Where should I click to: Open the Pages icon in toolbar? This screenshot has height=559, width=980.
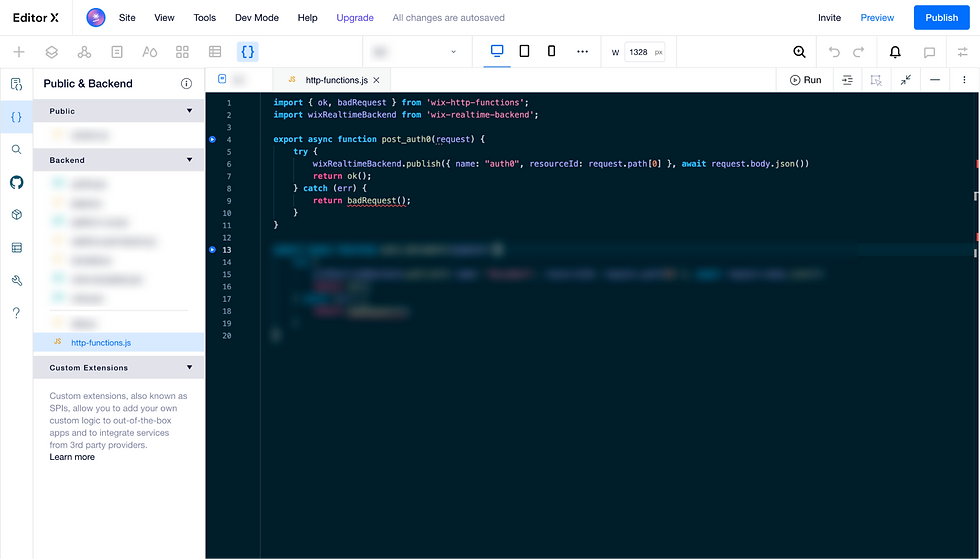pyautogui.click(x=117, y=52)
